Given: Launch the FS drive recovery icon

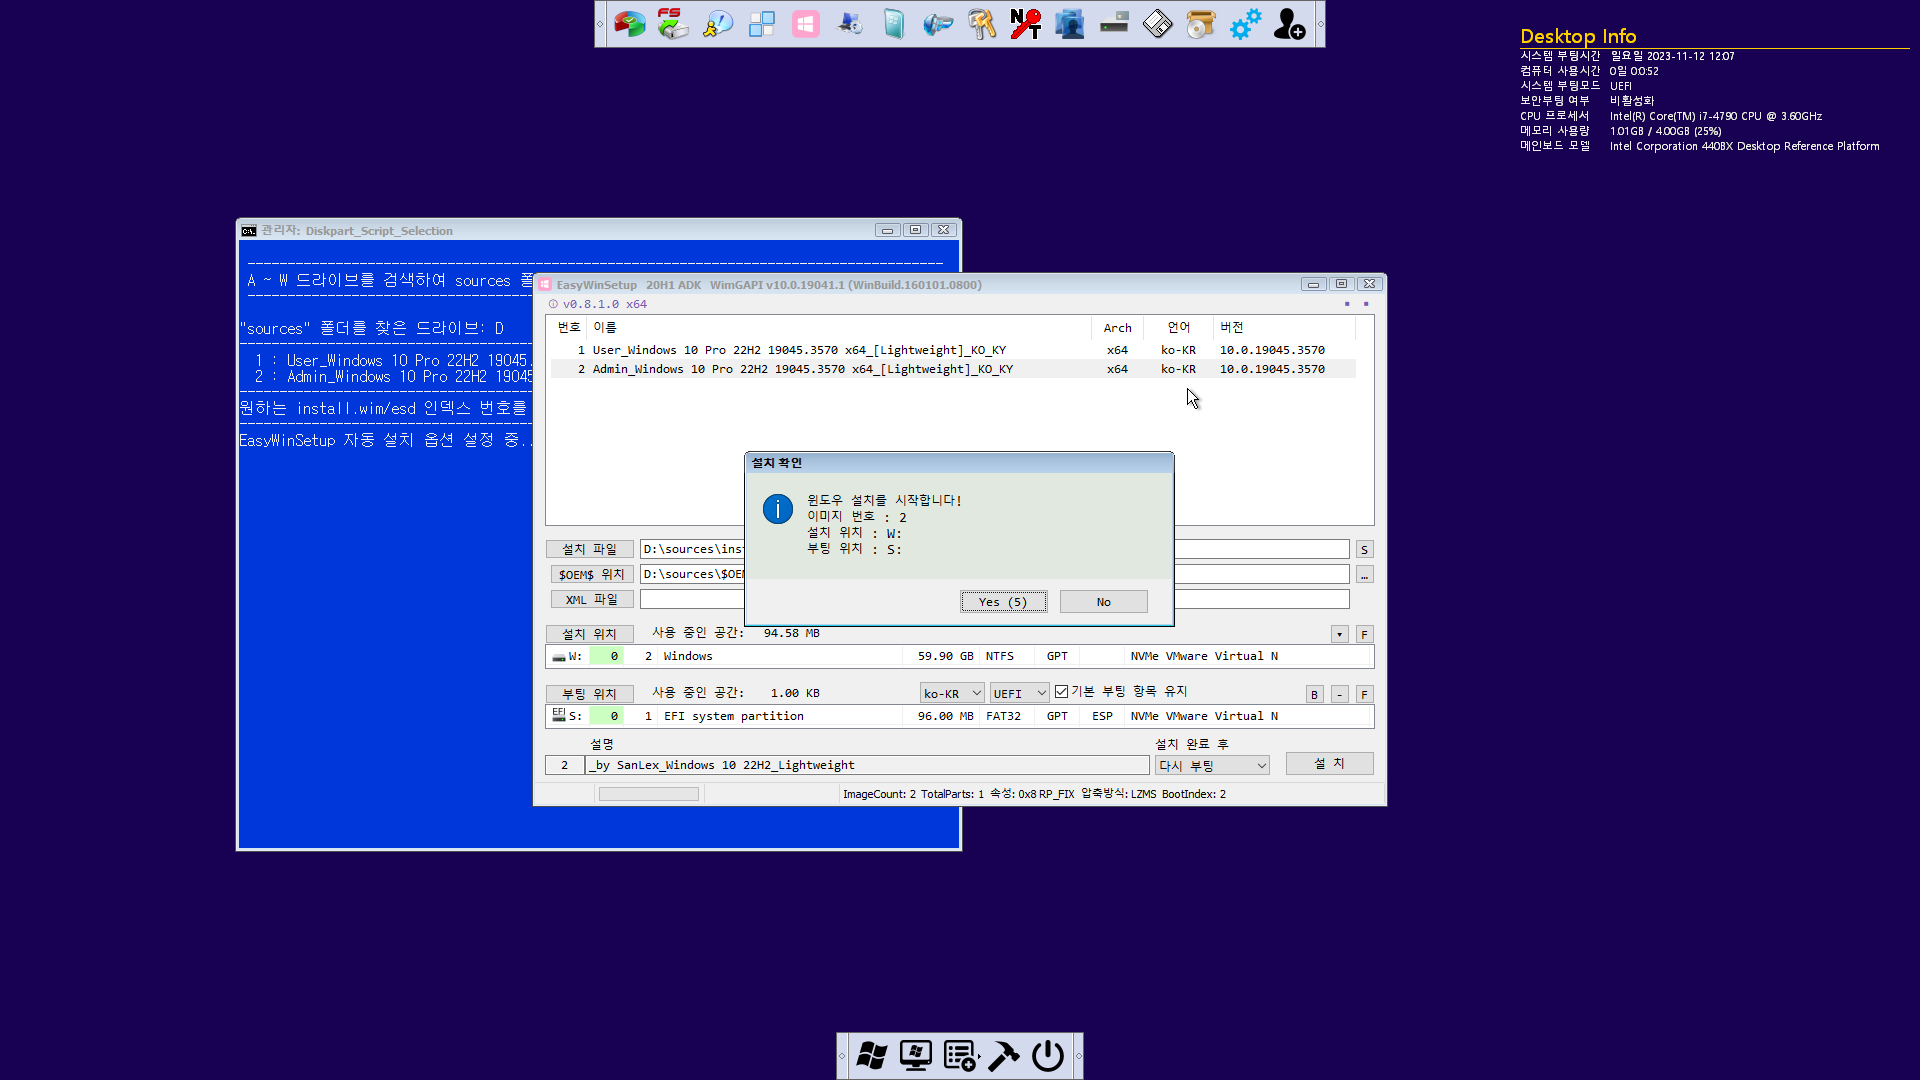Looking at the screenshot, I should [673, 24].
